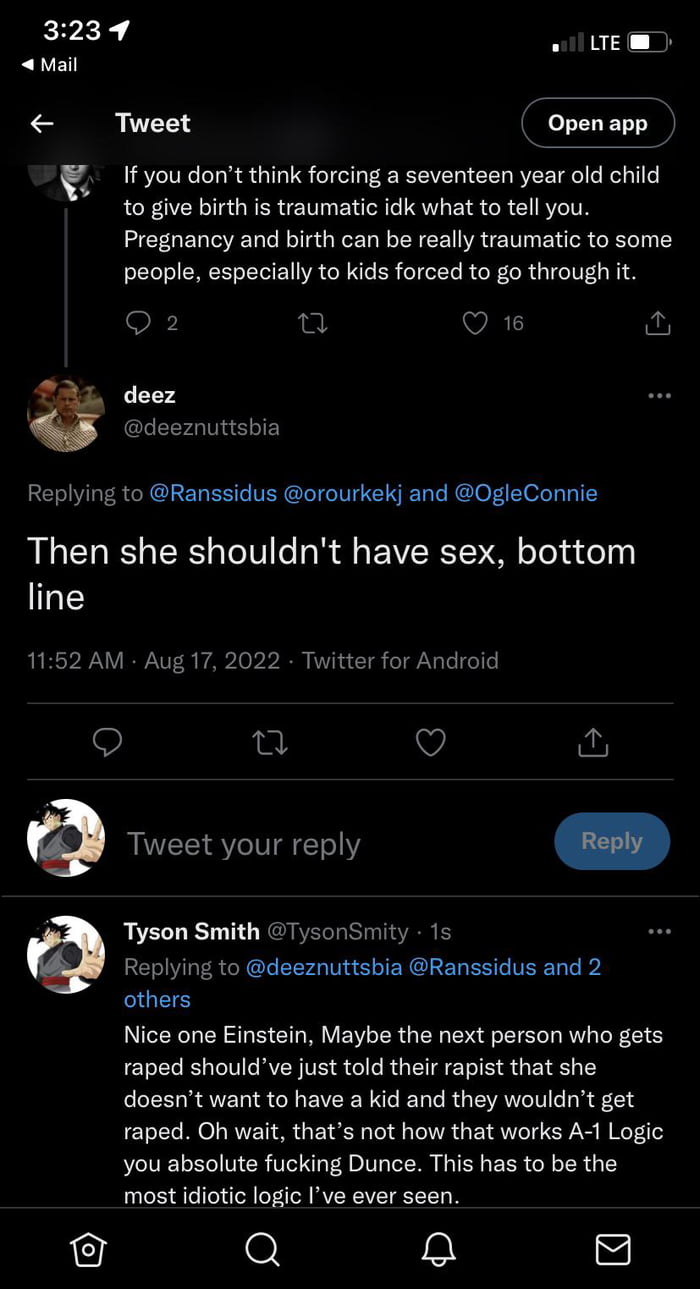Go back using the left arrow
The image size is (700, 1289).
[41, 122]
